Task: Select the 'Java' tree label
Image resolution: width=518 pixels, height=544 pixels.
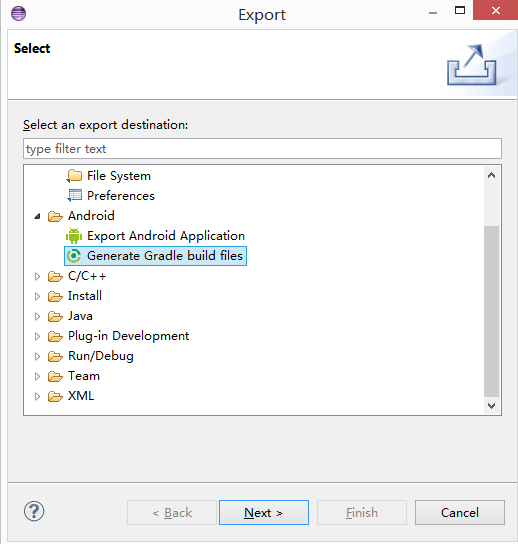Action: (80, 316)
